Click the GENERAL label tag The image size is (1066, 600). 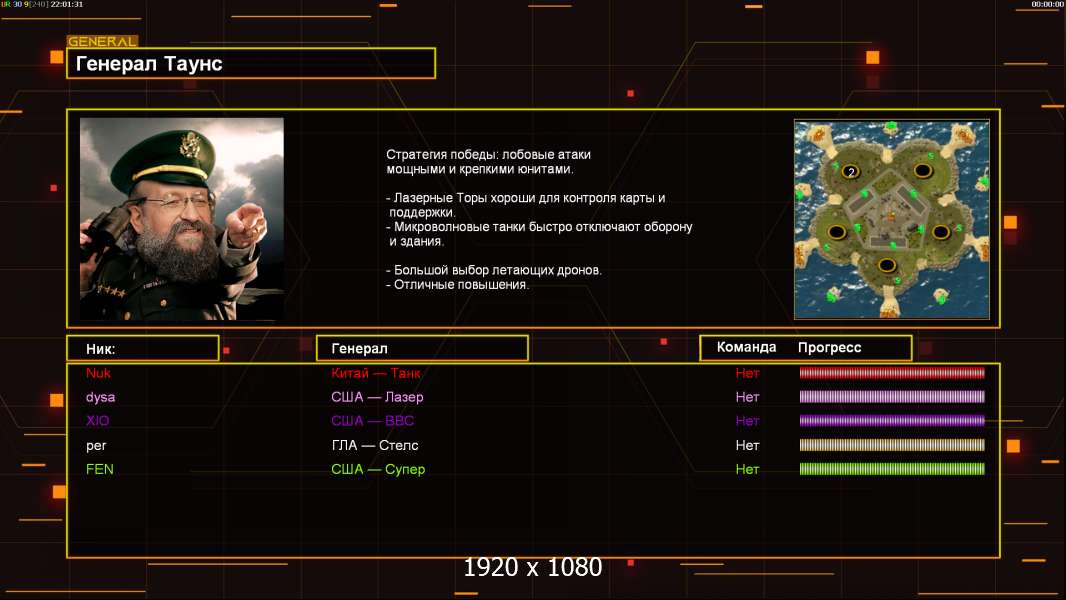103,41
